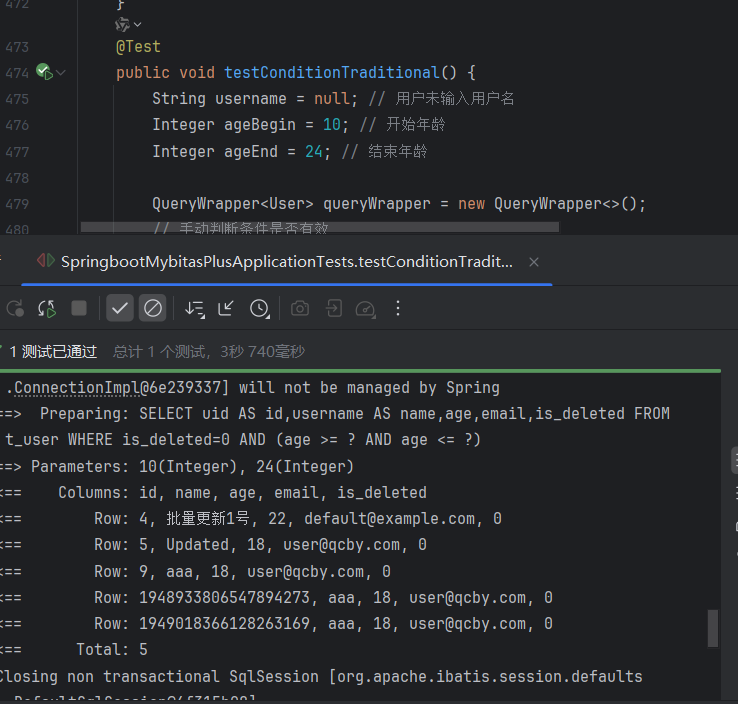Click the 'Closing non transactional SqlSession' line

pos(321,677)
